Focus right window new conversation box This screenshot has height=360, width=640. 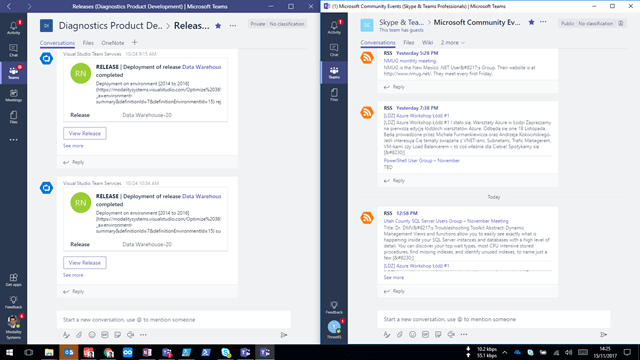point(494,319)
